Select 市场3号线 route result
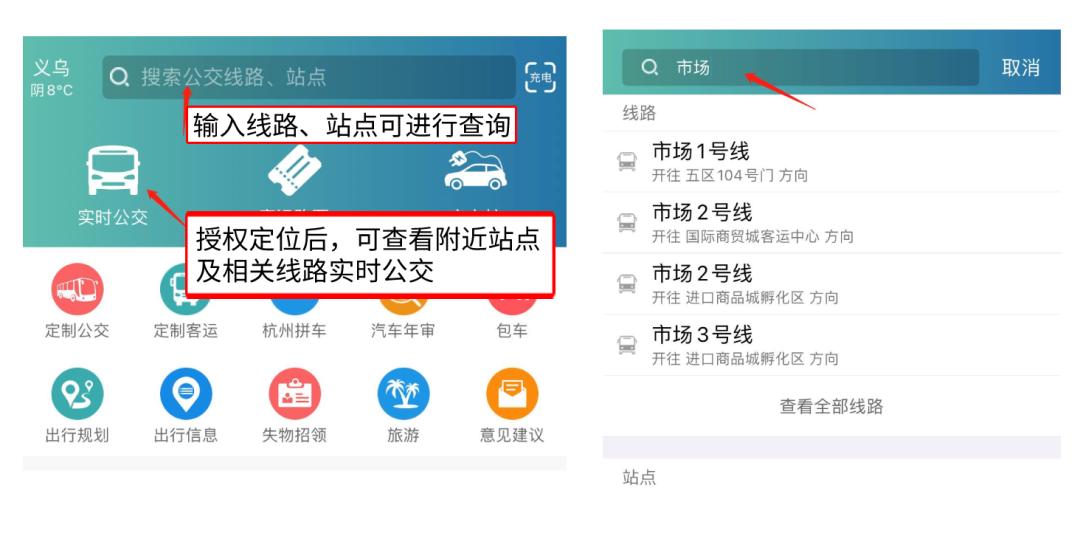The width and height of the screenshot is (1080, 536). pyautogui.click(x=831, y=345)
